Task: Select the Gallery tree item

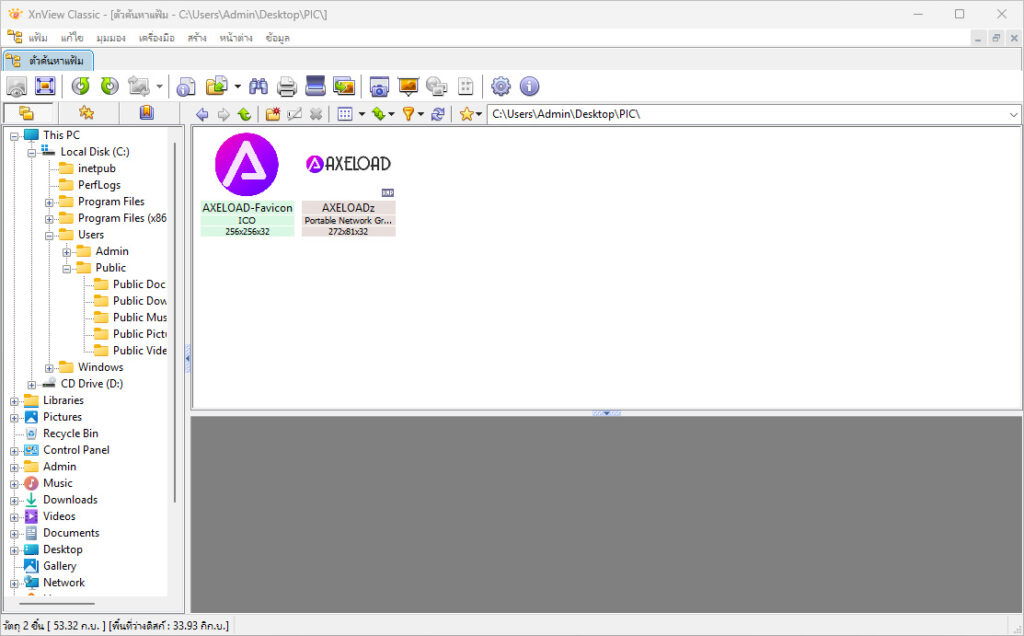Action: click(x=59, y=566)
